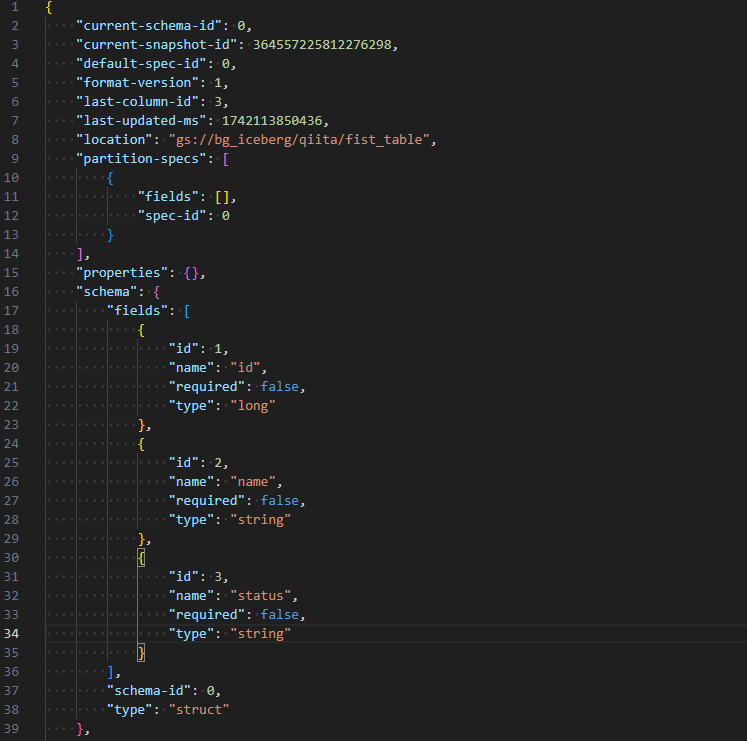Click the "id" string value on line 20
The image size is (747, 741).
pyautogui.click(x=245, y=367)
